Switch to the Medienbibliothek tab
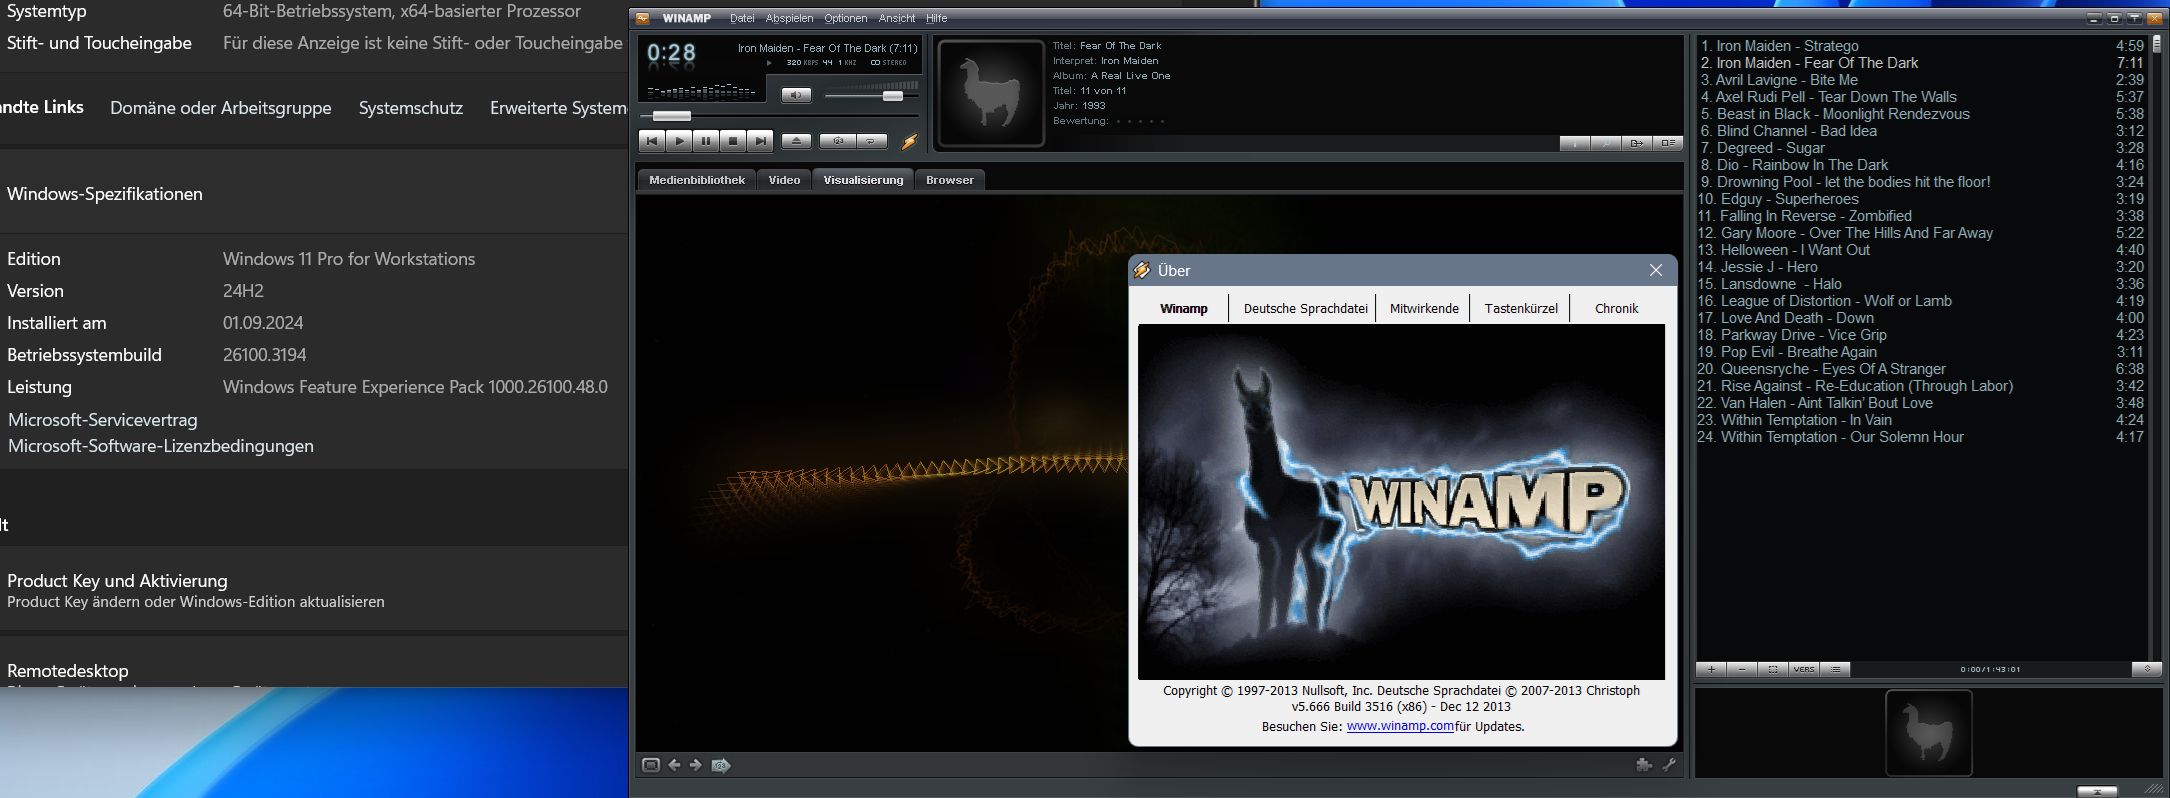2170x798 pixels. 697,180
